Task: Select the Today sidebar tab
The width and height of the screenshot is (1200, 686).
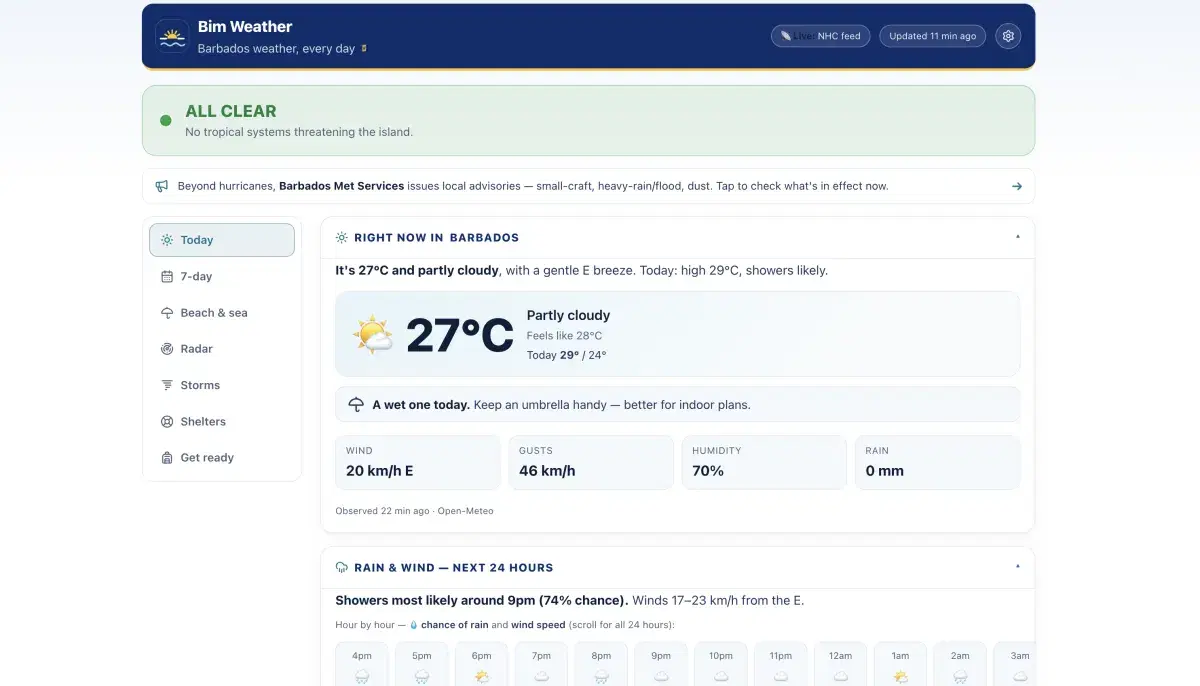Action: coord(222,240)
